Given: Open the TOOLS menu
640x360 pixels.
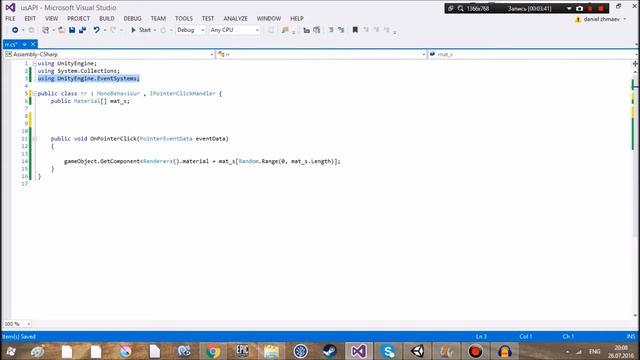Looking at the screenshot, I should [184, 18].
